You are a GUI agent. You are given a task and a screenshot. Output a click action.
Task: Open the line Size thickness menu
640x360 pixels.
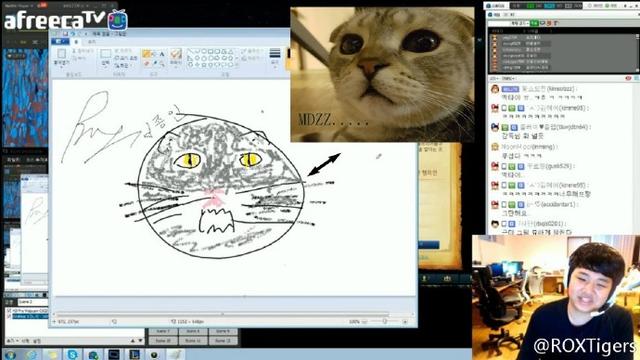pos(275,57)
